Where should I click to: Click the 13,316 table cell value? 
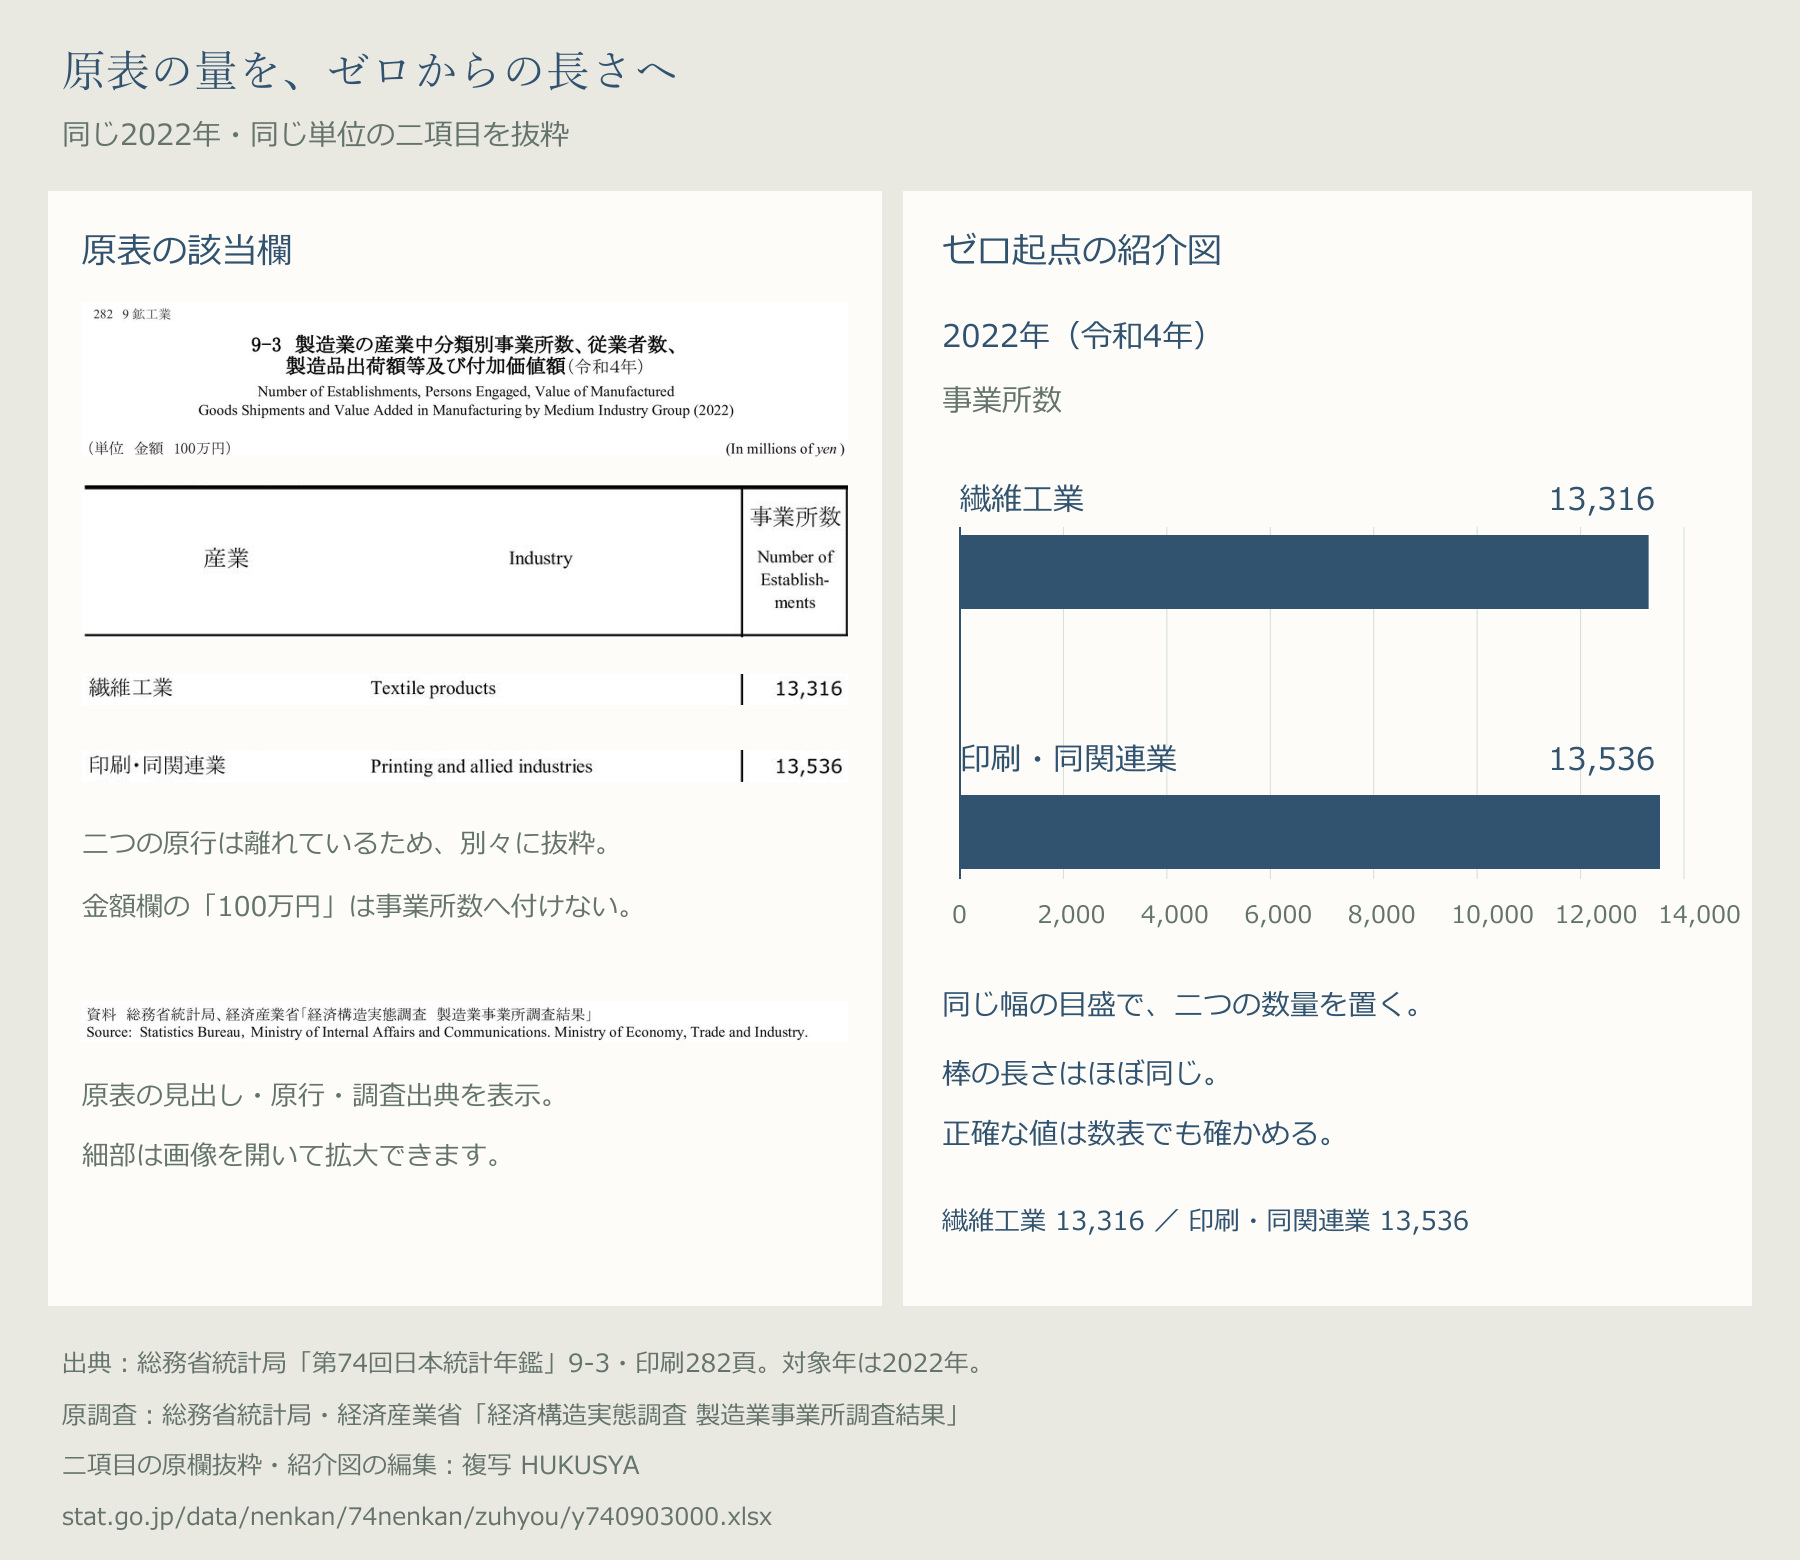click(808, 688)
